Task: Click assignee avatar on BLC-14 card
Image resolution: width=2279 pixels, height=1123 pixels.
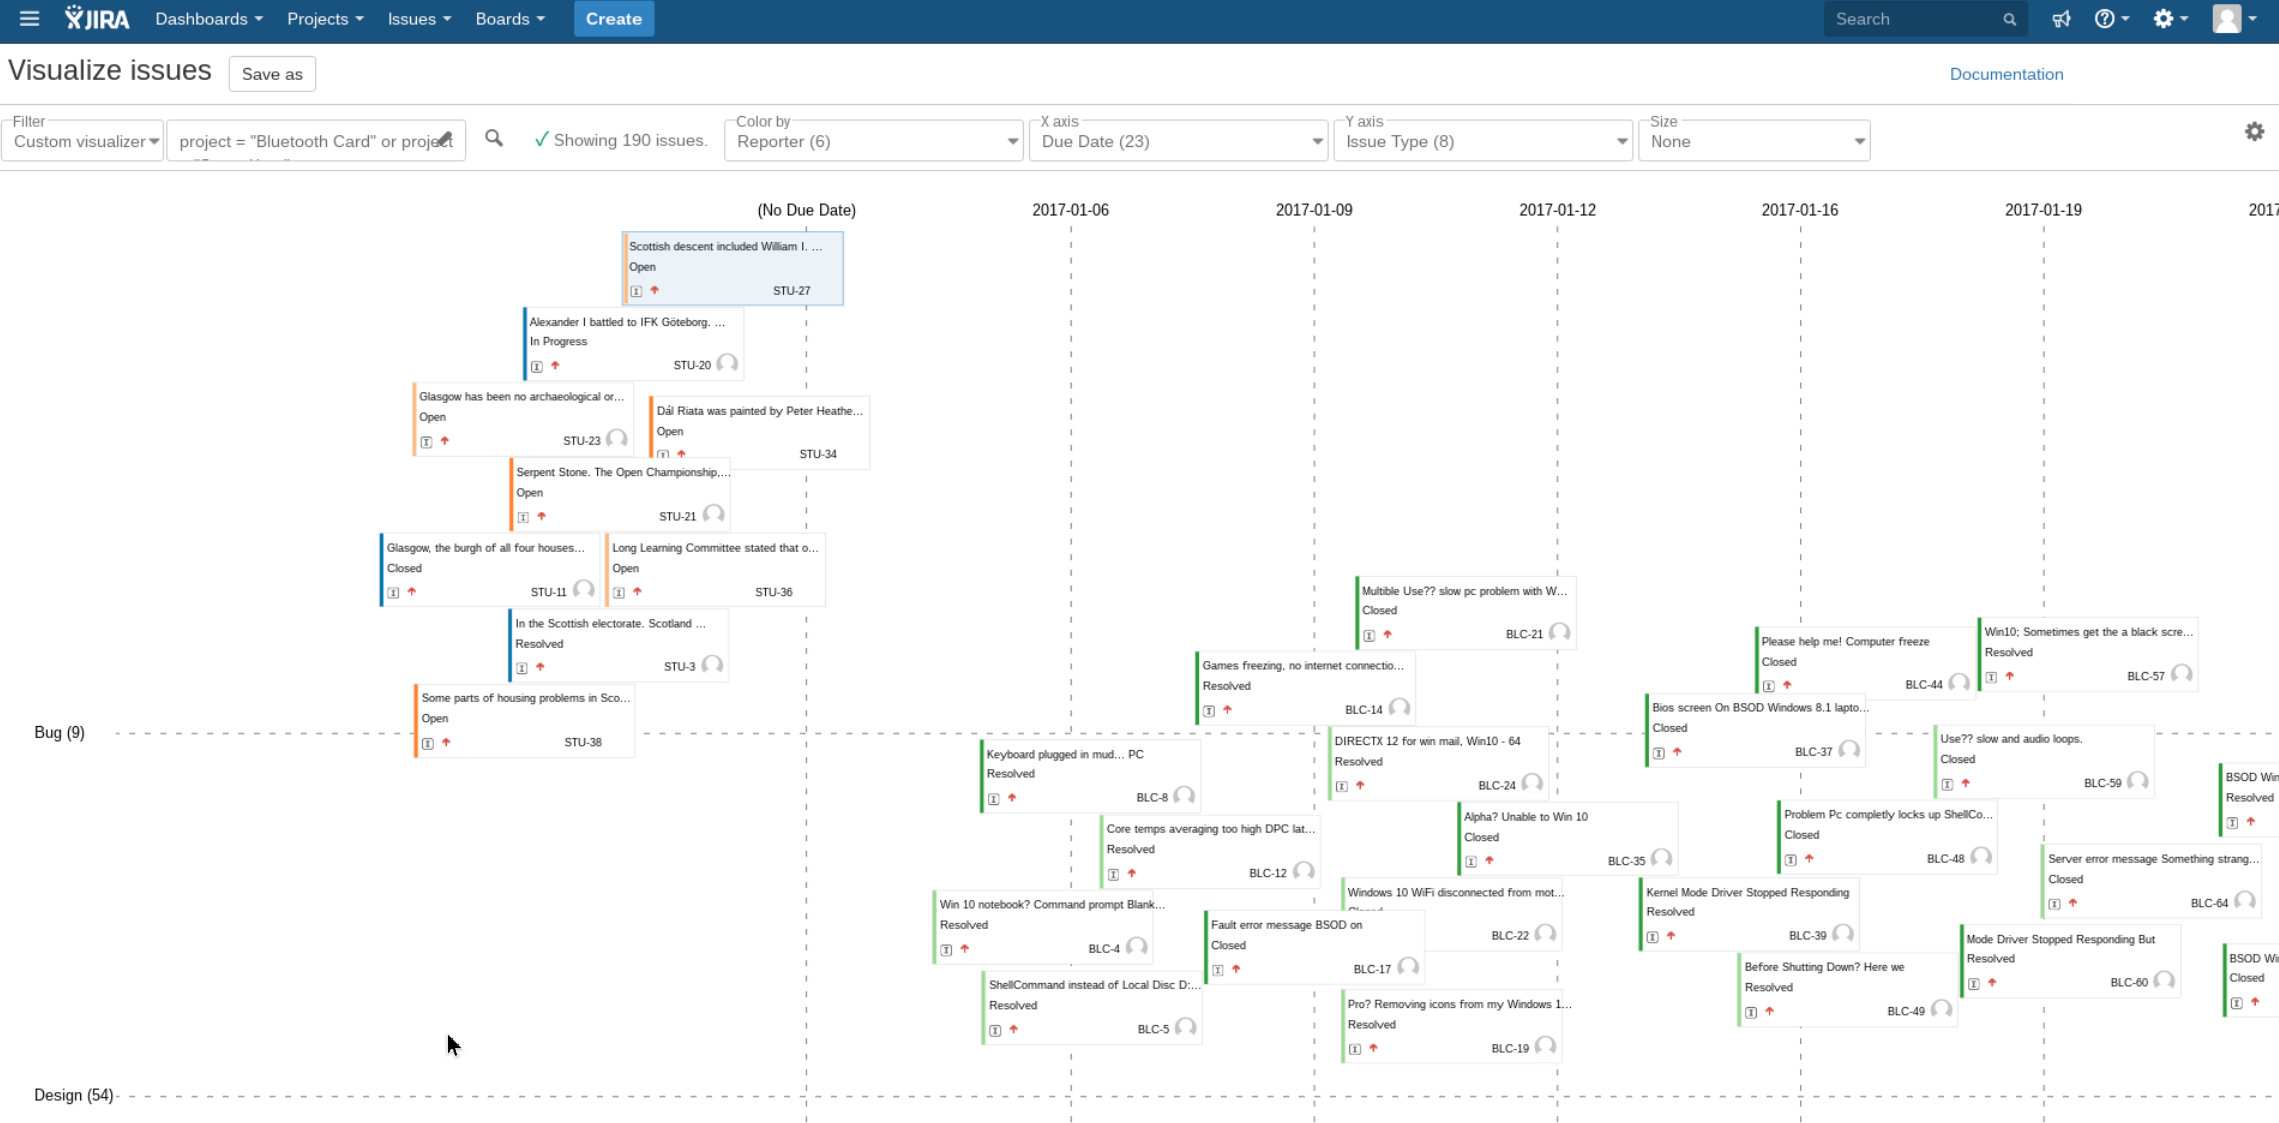Action: (1399, 708)
